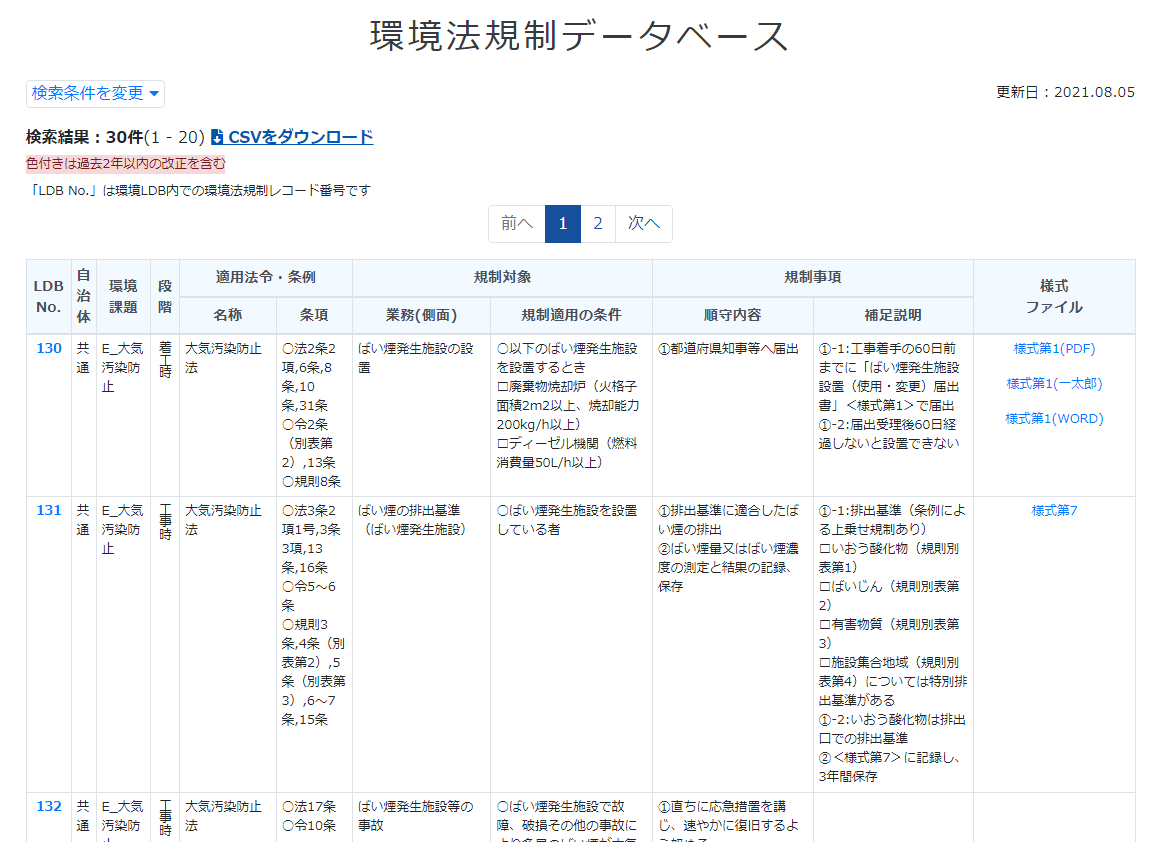Viewport: 1168px width, 842px height.
Task: Expand the search condition panel chevron
Action: click(155, 94)
